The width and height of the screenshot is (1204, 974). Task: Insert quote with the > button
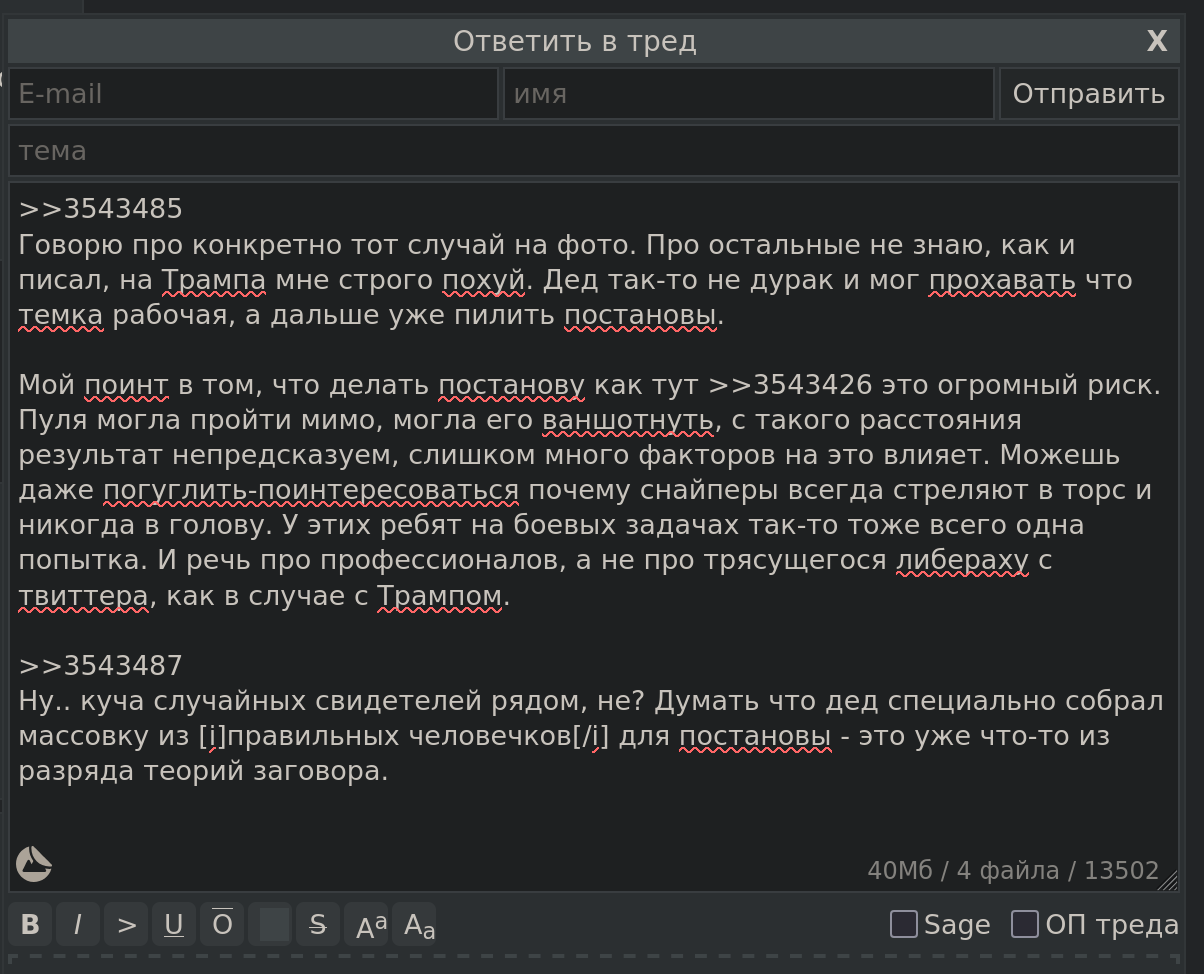tap(126, 925)
